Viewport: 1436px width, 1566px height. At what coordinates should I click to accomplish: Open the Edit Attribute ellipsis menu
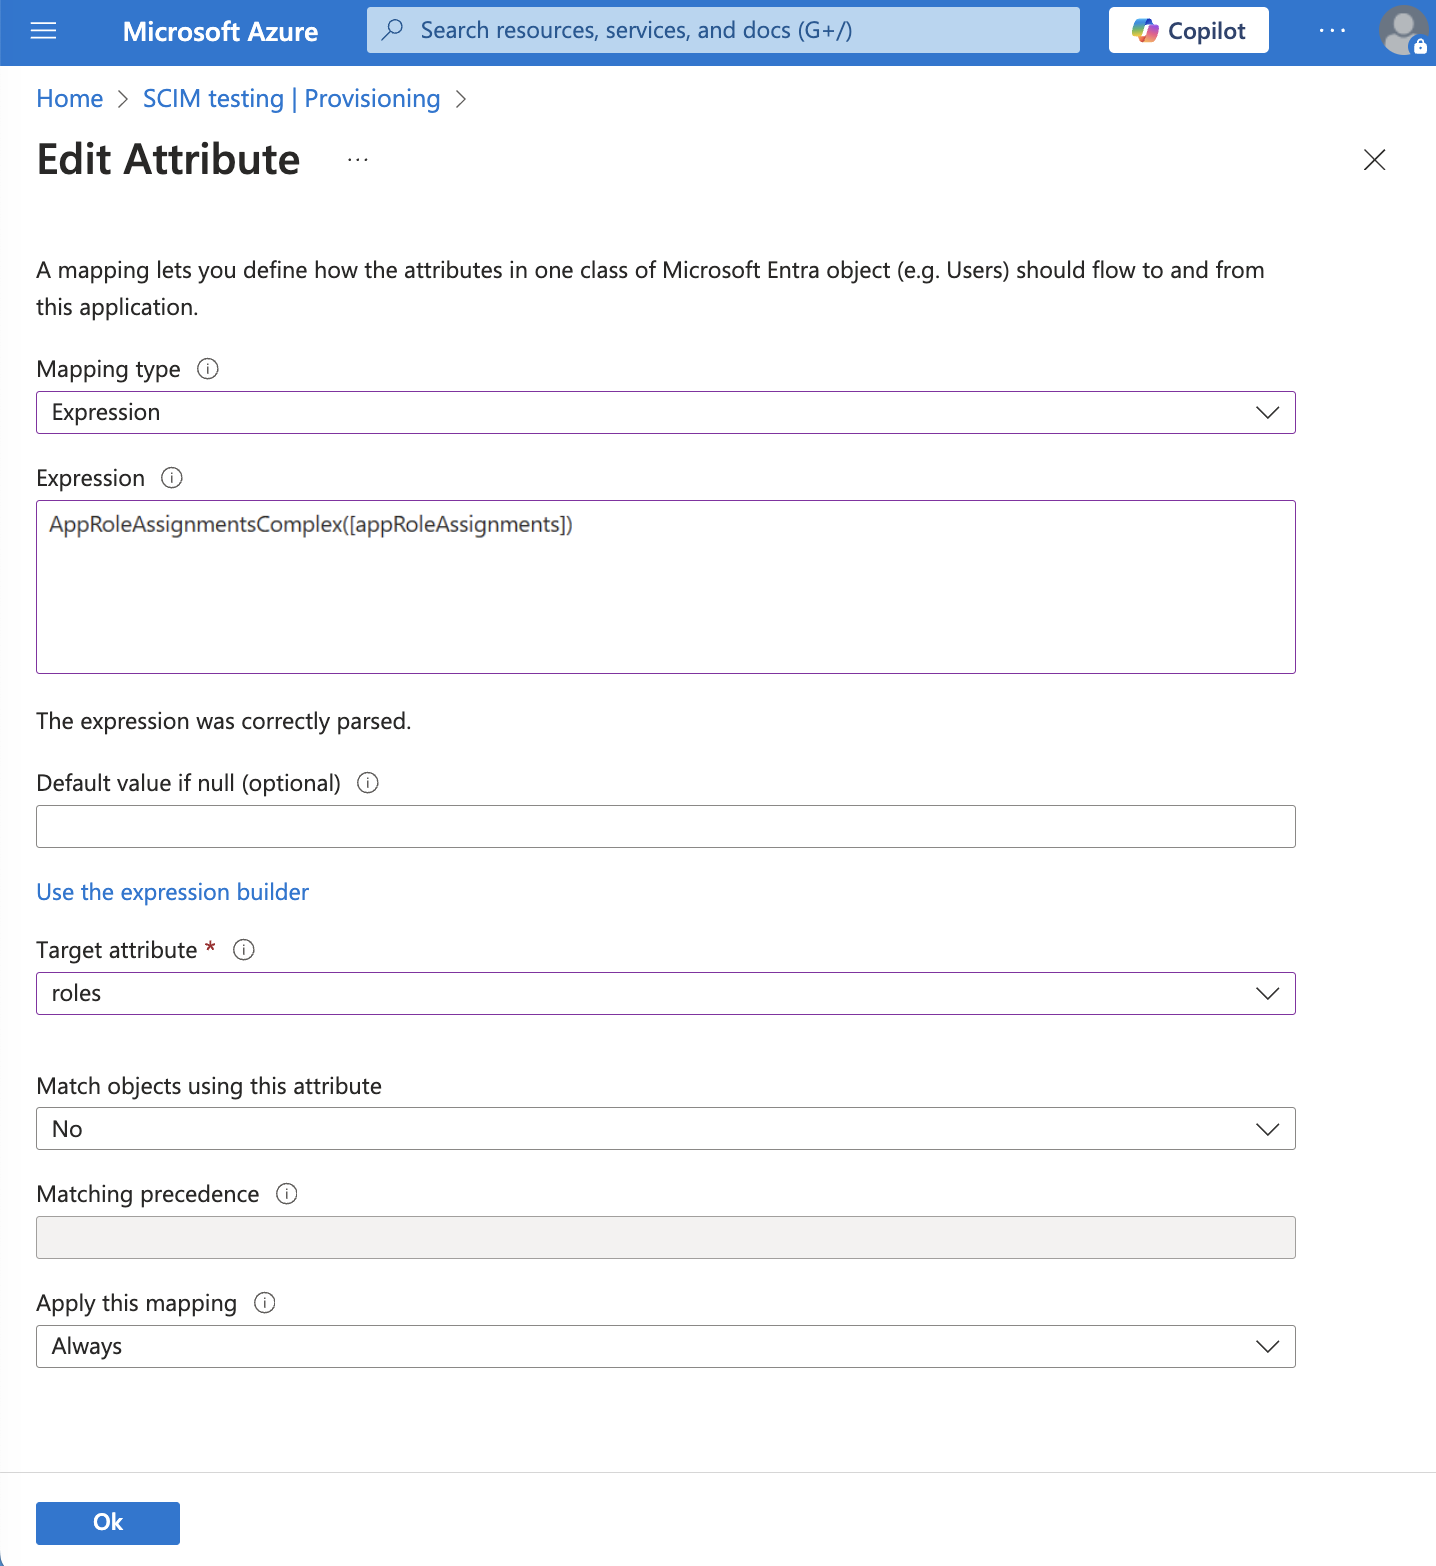357,159
